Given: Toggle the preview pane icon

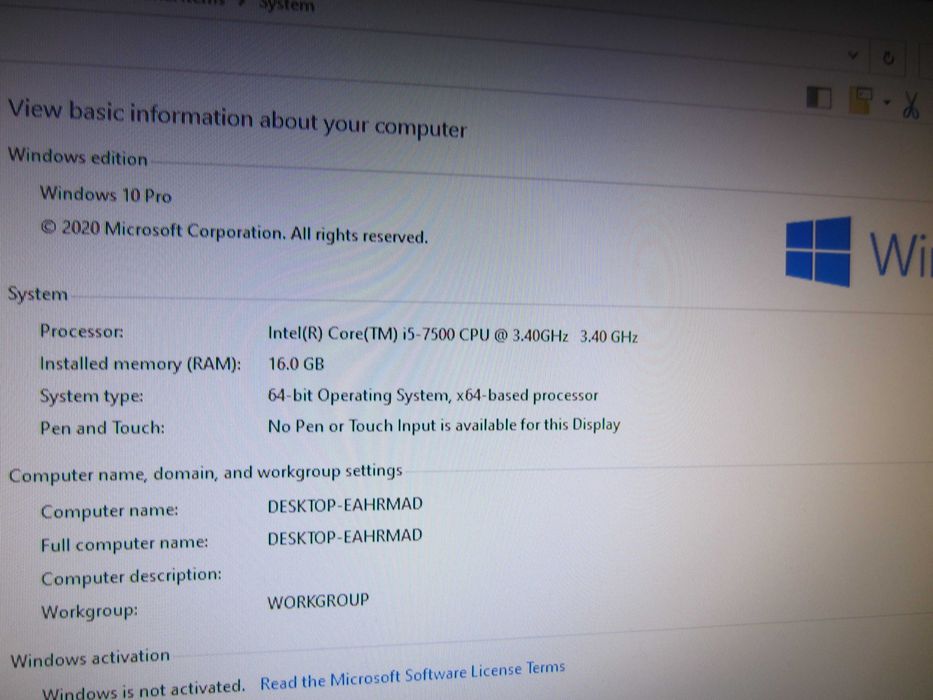Looking at the screenshot, I should click(x=819, y=98).
